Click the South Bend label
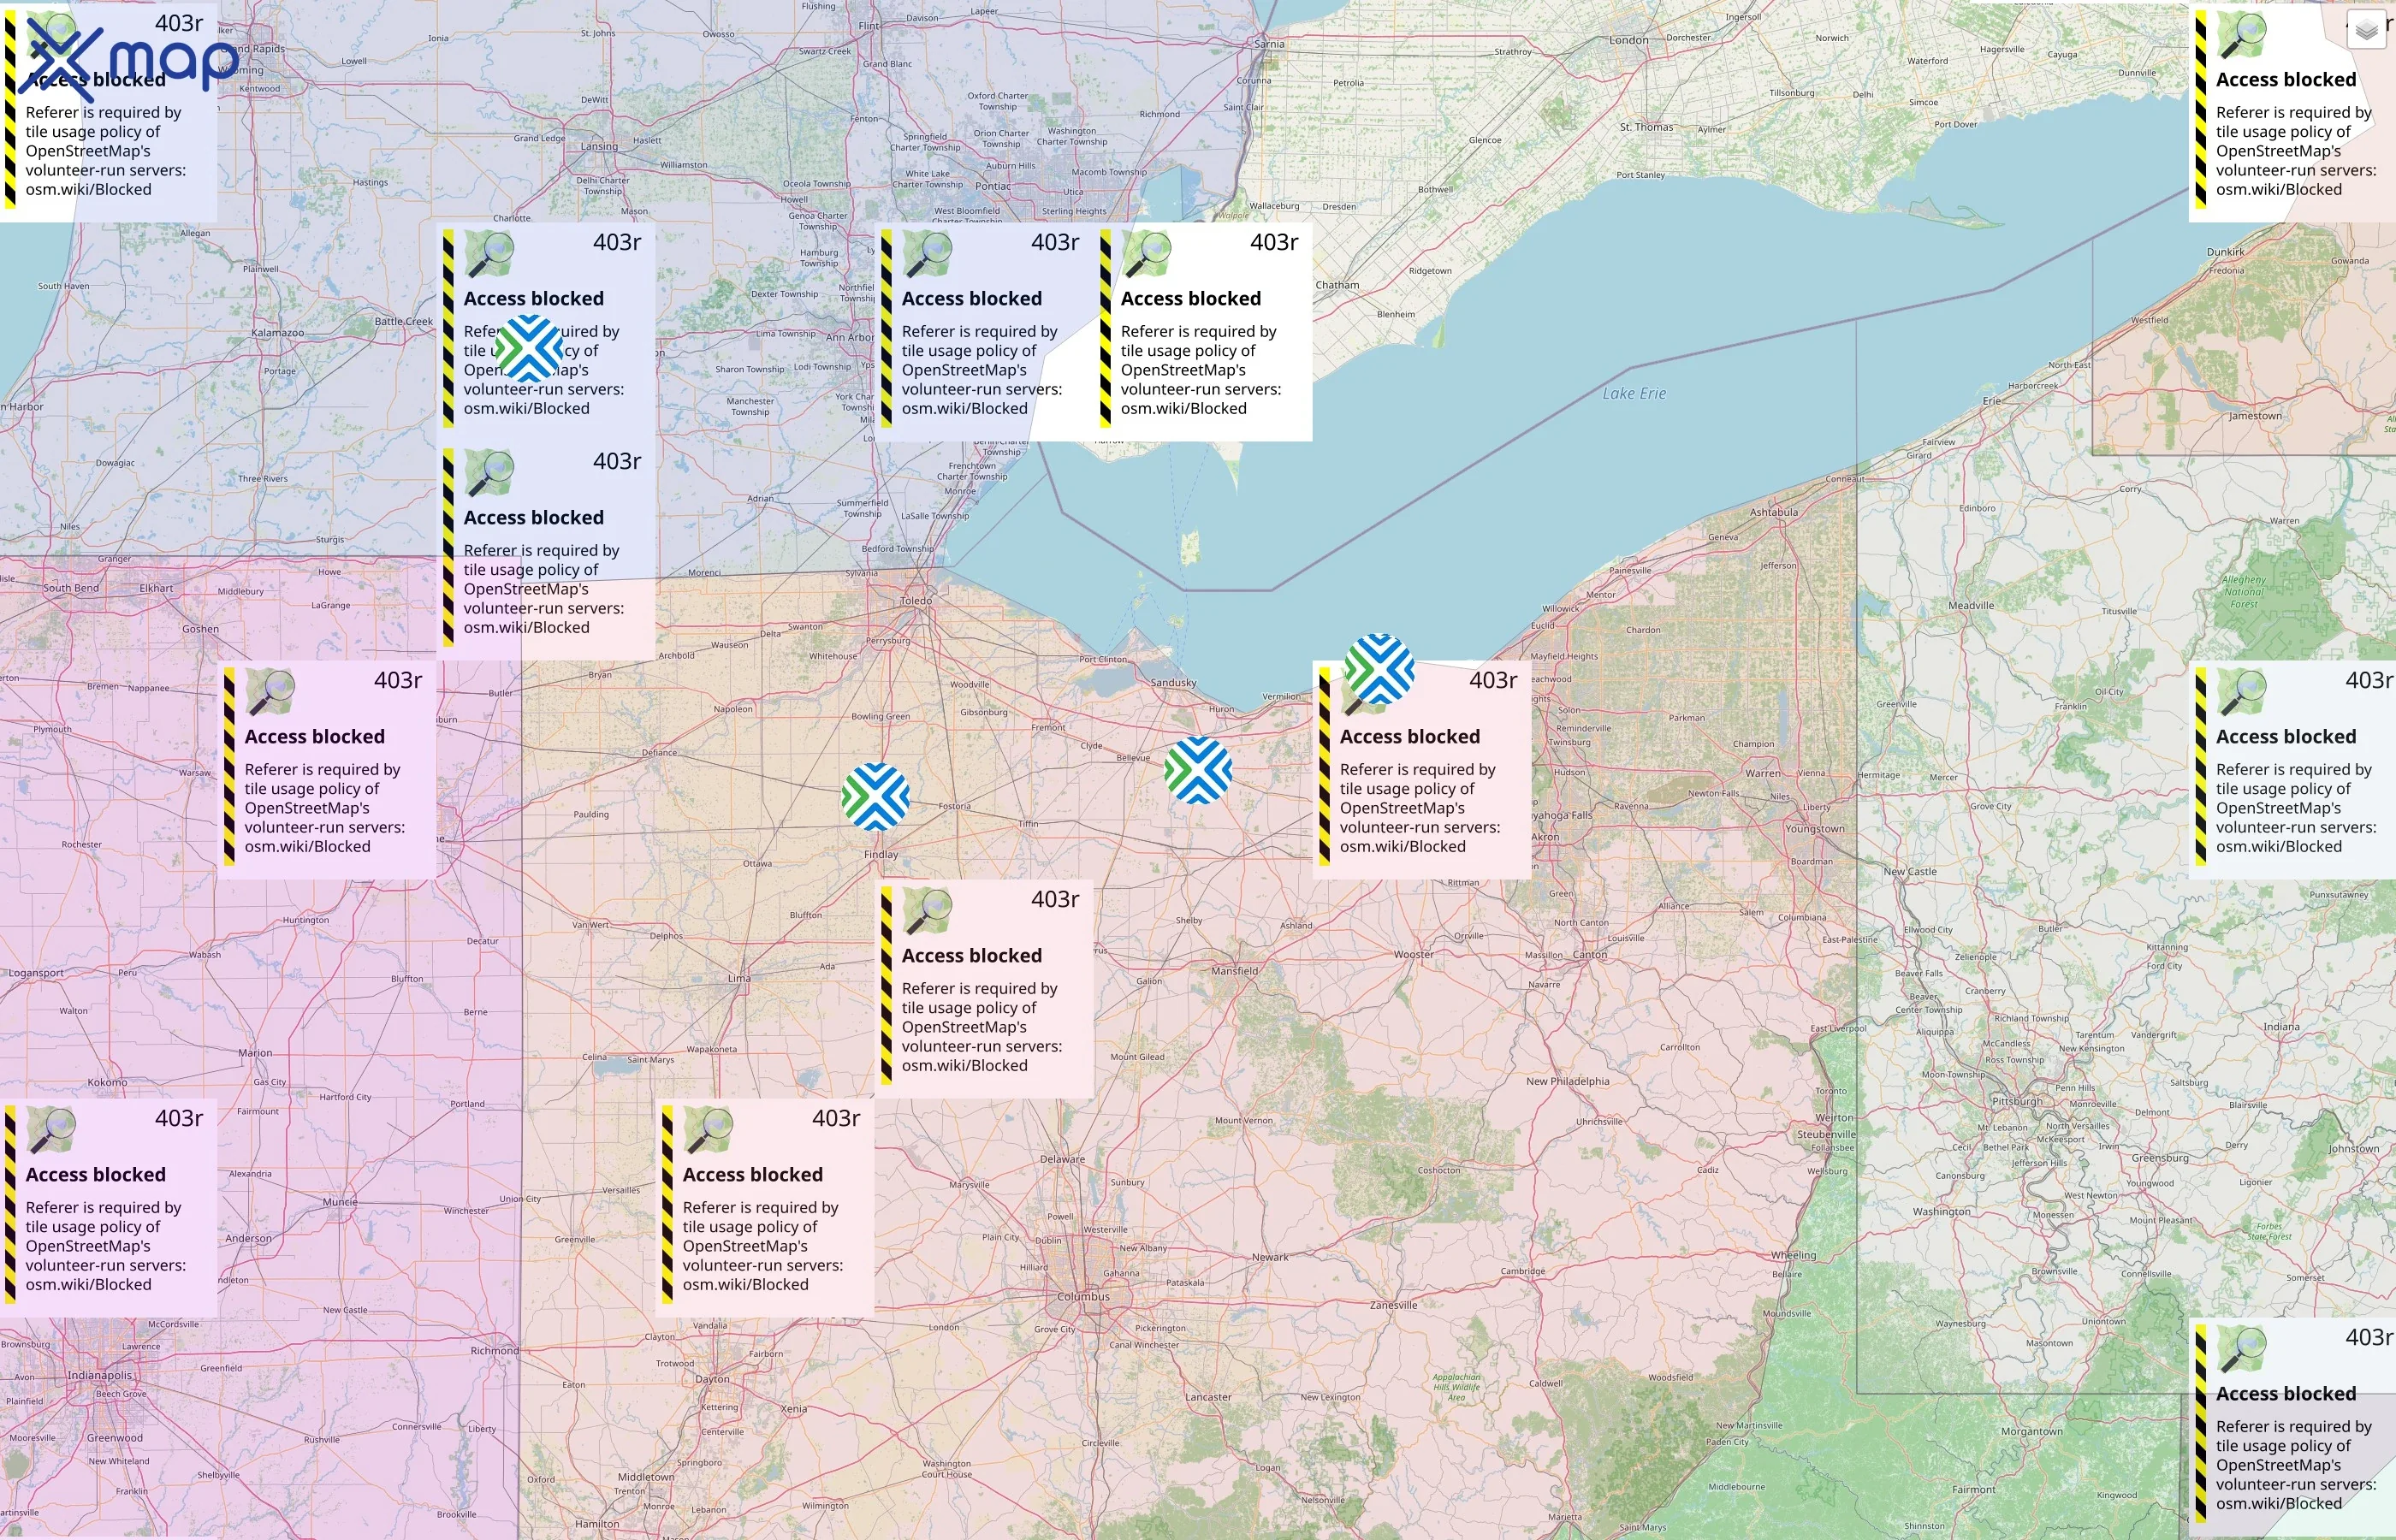Image resolution: width=2396 pixels, height=1540 pixels. point(71,588)
